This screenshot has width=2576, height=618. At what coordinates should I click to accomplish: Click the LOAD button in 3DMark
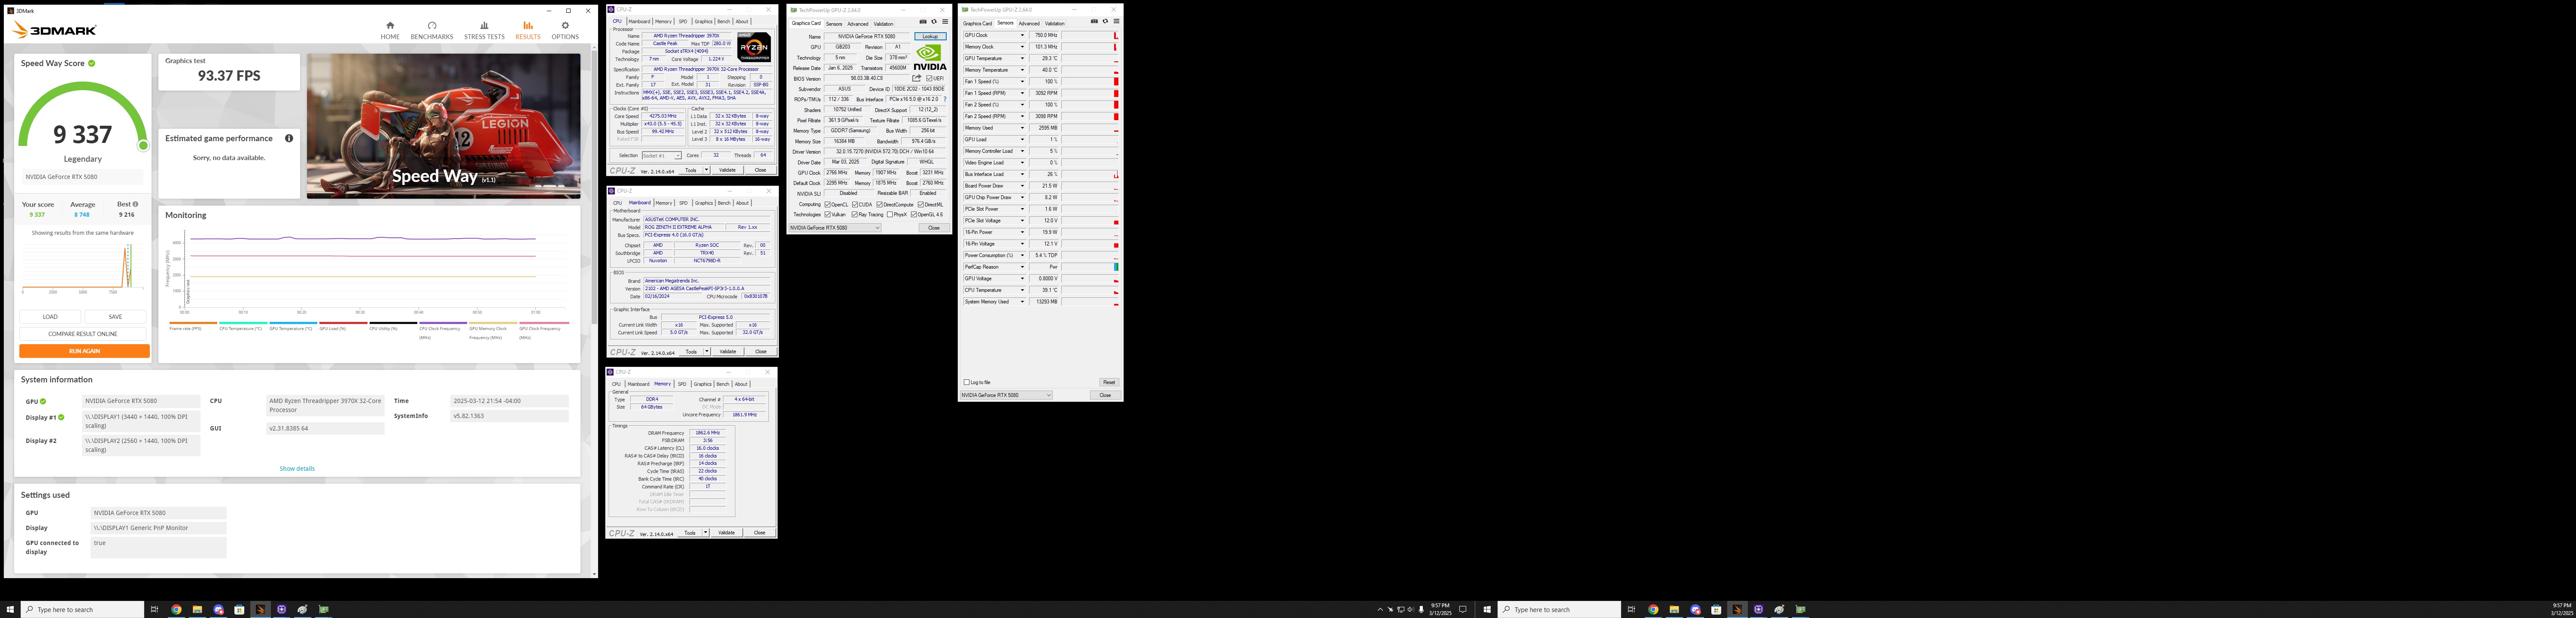click(x=50, y=317)
